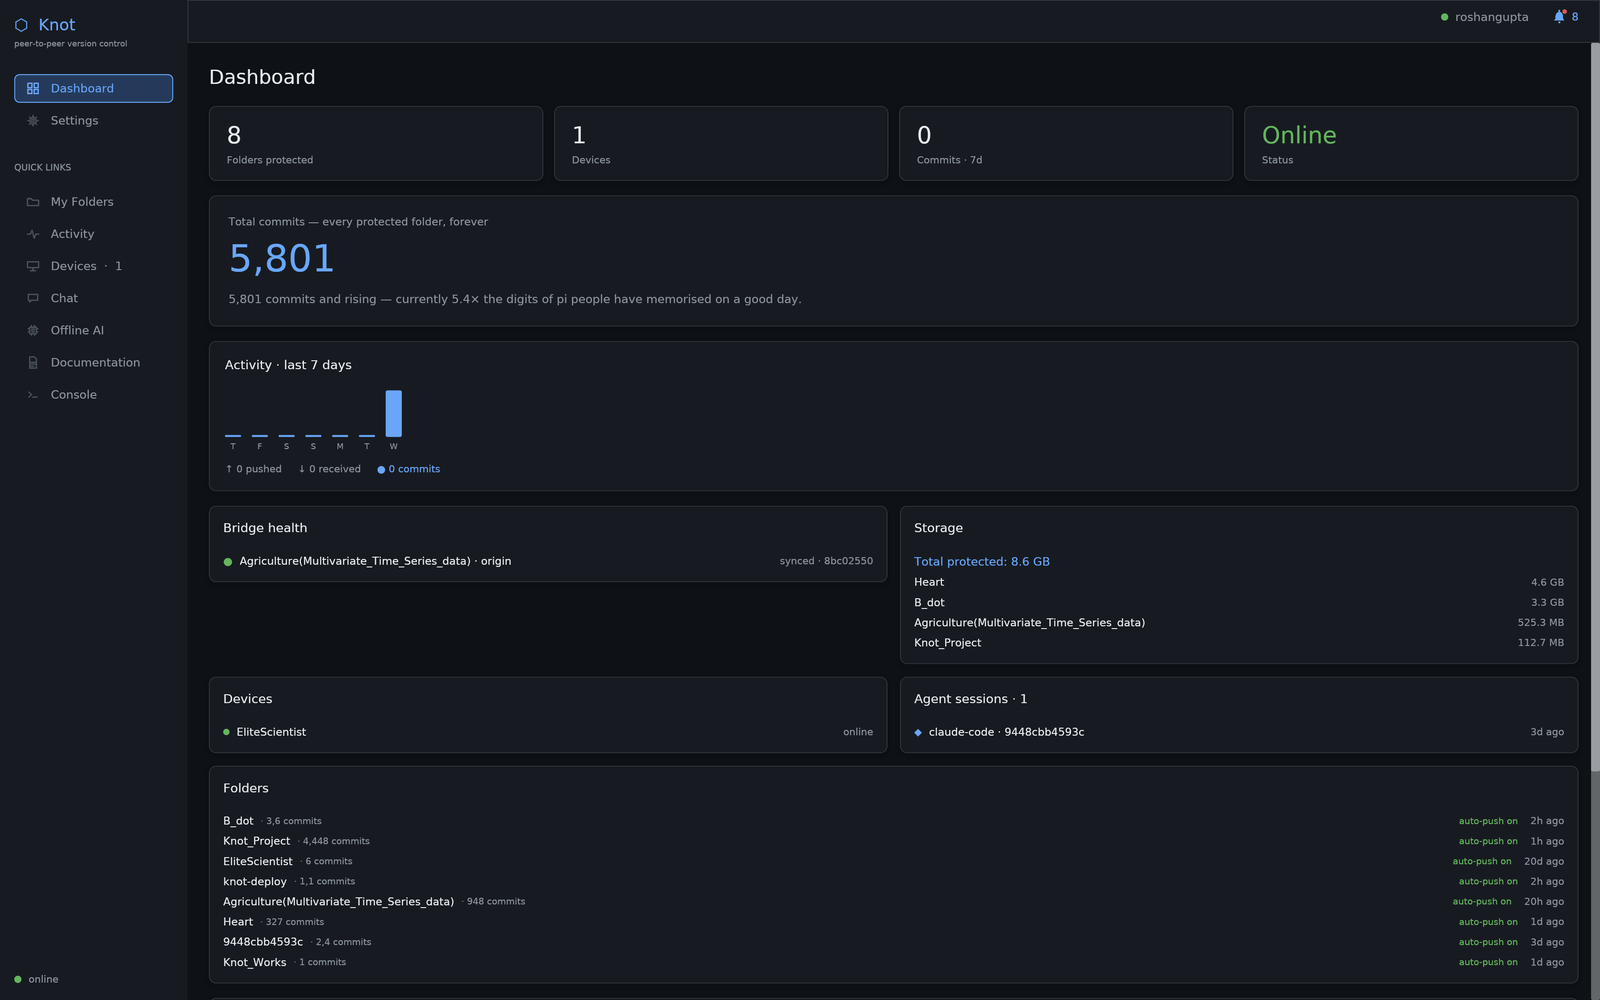Open Agriculture(Multivariate_Time_Series_data) in Folders list
The image size is (1600, 1000).
(338, 902)
